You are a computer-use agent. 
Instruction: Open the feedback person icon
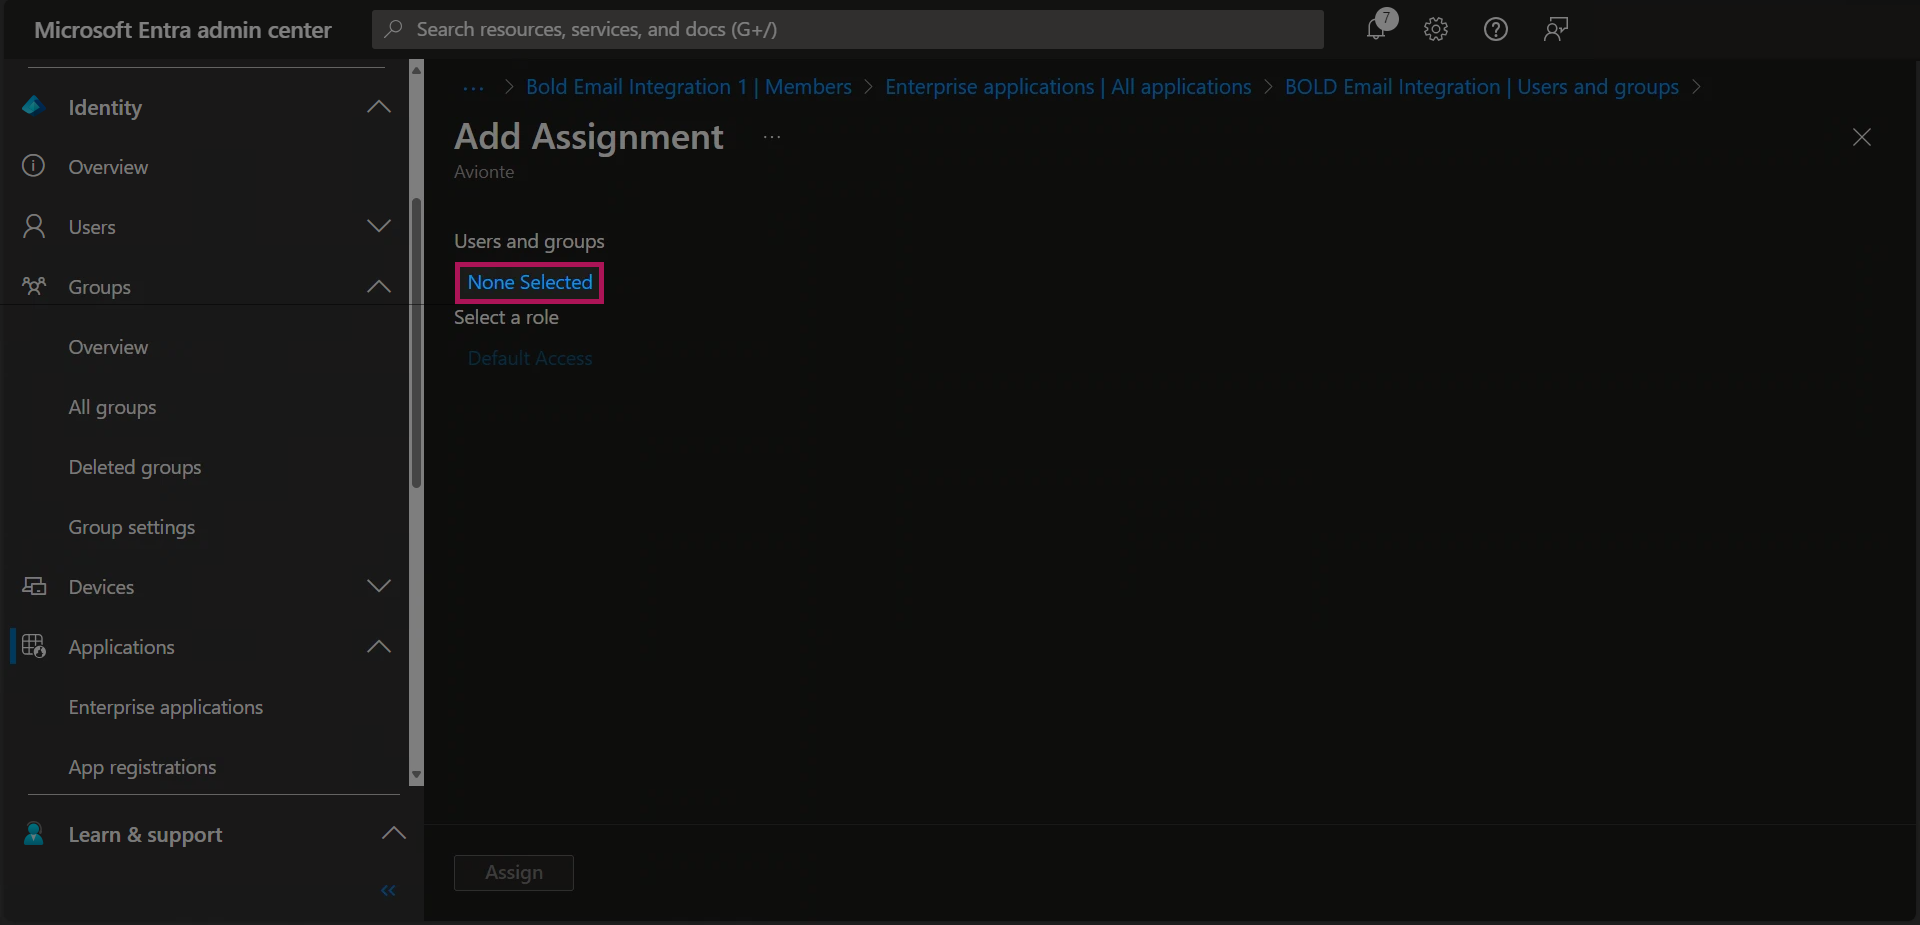click(1555, 29)
